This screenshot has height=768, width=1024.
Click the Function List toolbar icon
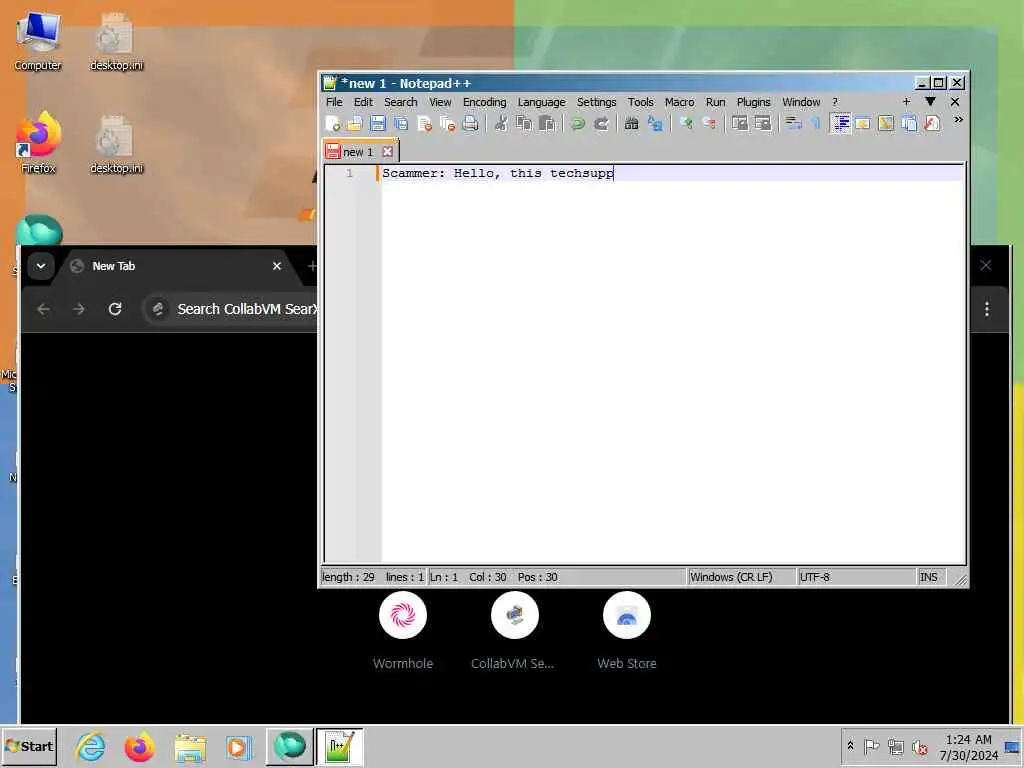[932, 123]
